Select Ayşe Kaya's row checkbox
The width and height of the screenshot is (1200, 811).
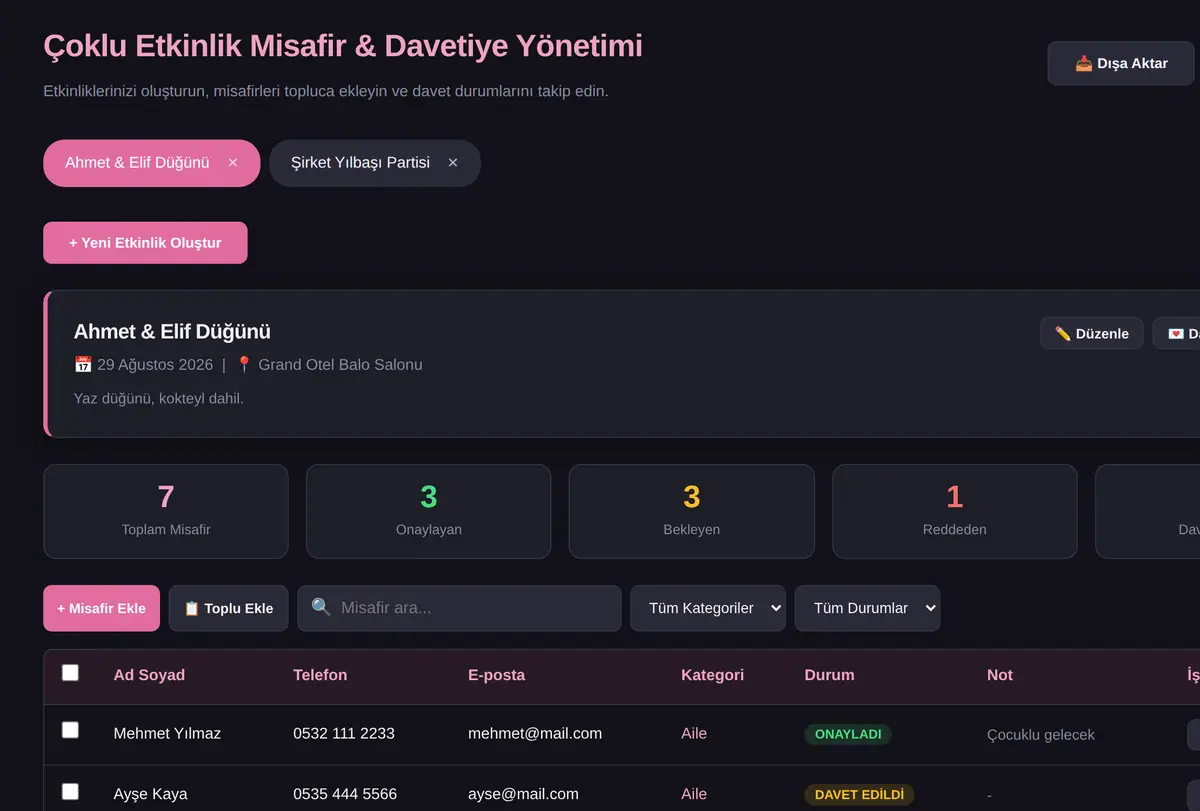tap(70, 792)
